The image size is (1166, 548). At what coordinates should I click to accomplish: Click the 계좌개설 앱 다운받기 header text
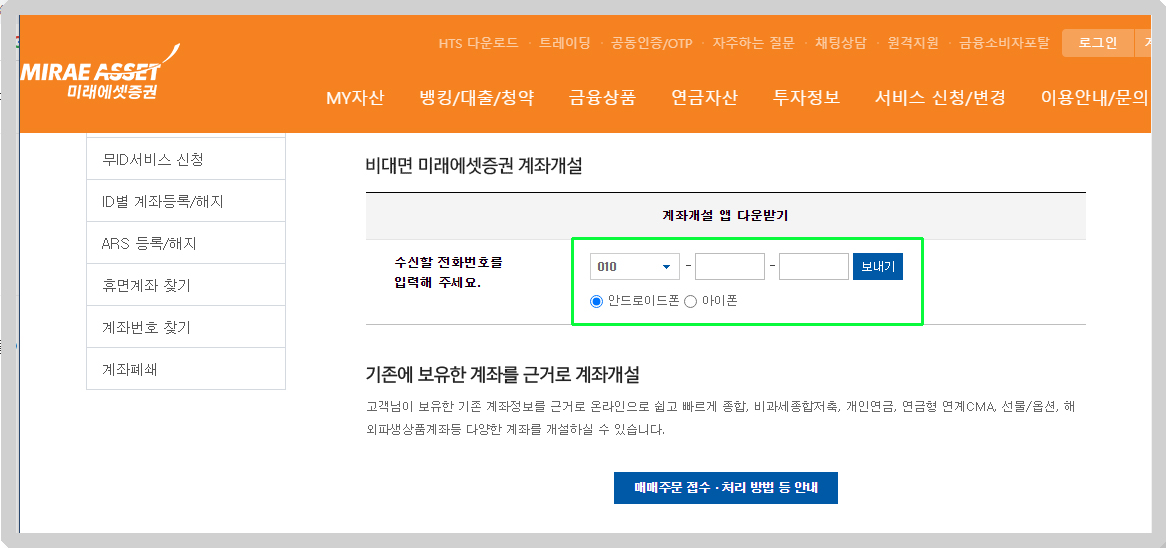click(x=725, y=216)
